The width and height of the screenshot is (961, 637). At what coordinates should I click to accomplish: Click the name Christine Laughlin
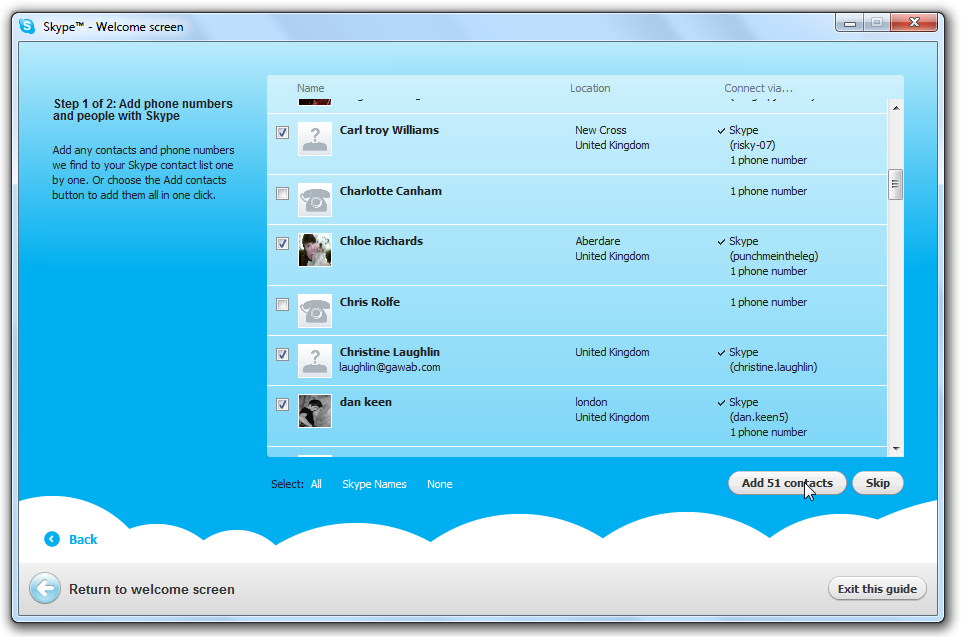390,352
